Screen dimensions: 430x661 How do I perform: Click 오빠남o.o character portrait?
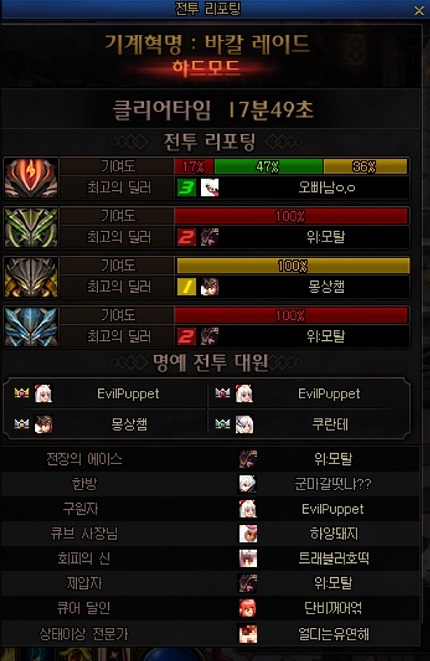210,188
